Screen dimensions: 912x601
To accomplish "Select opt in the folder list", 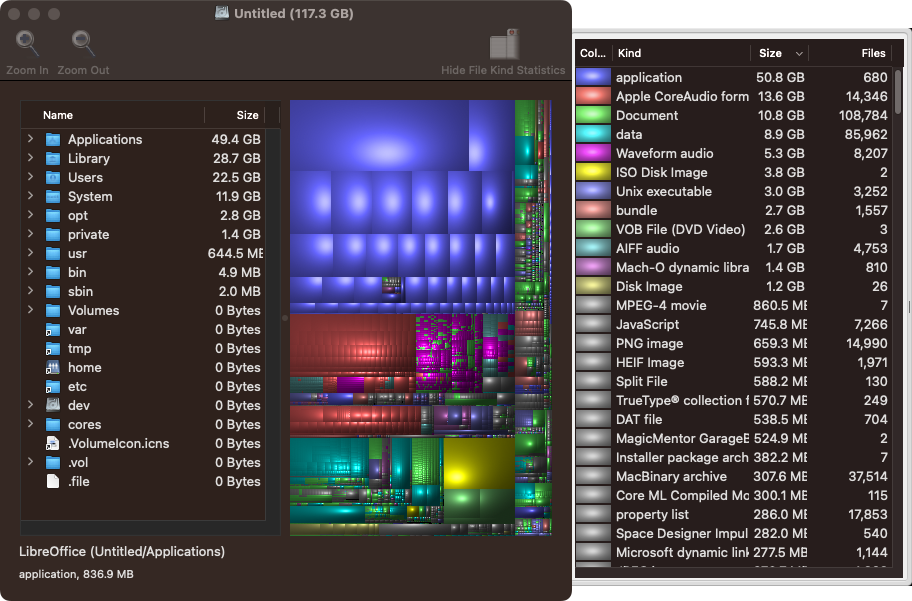I will (78, 215).
